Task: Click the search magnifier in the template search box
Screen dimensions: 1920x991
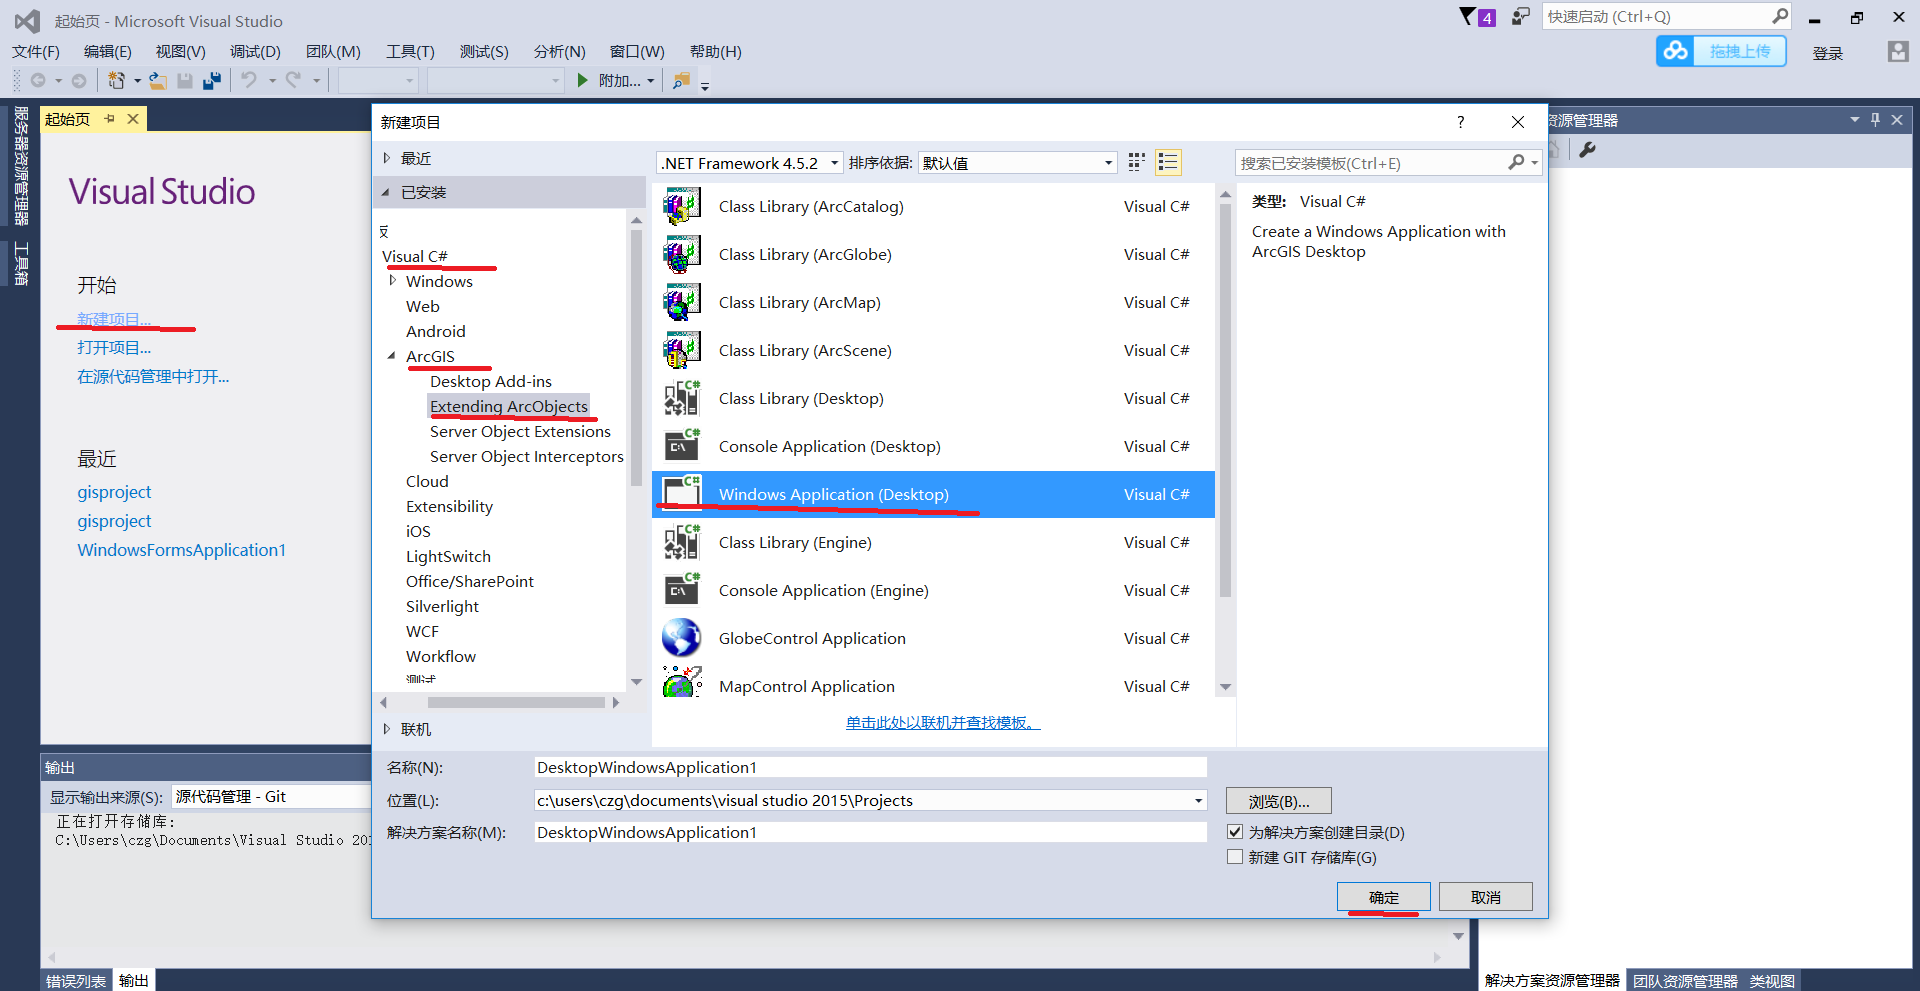Action: click(1516, 162)
